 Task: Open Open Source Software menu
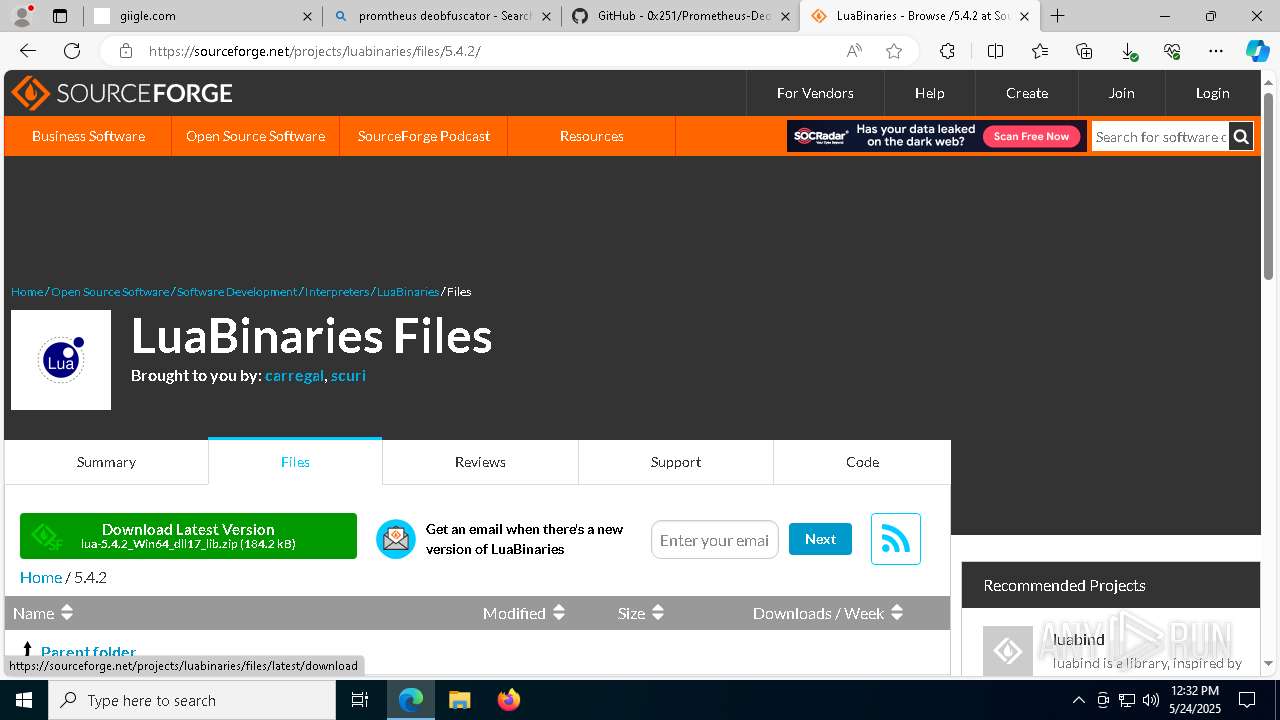[x=255, y=136]
